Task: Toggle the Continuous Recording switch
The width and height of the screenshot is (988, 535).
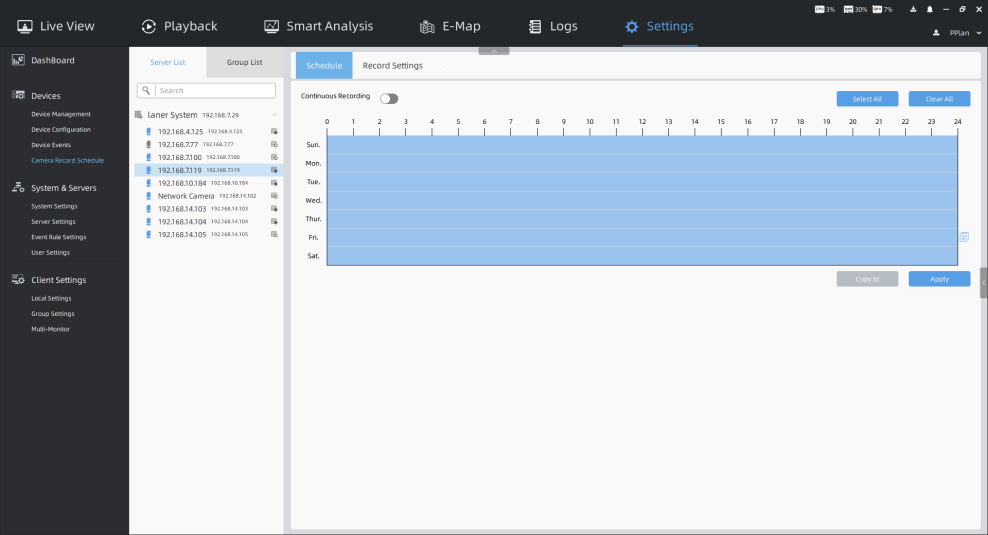Action: click(389, 98)
